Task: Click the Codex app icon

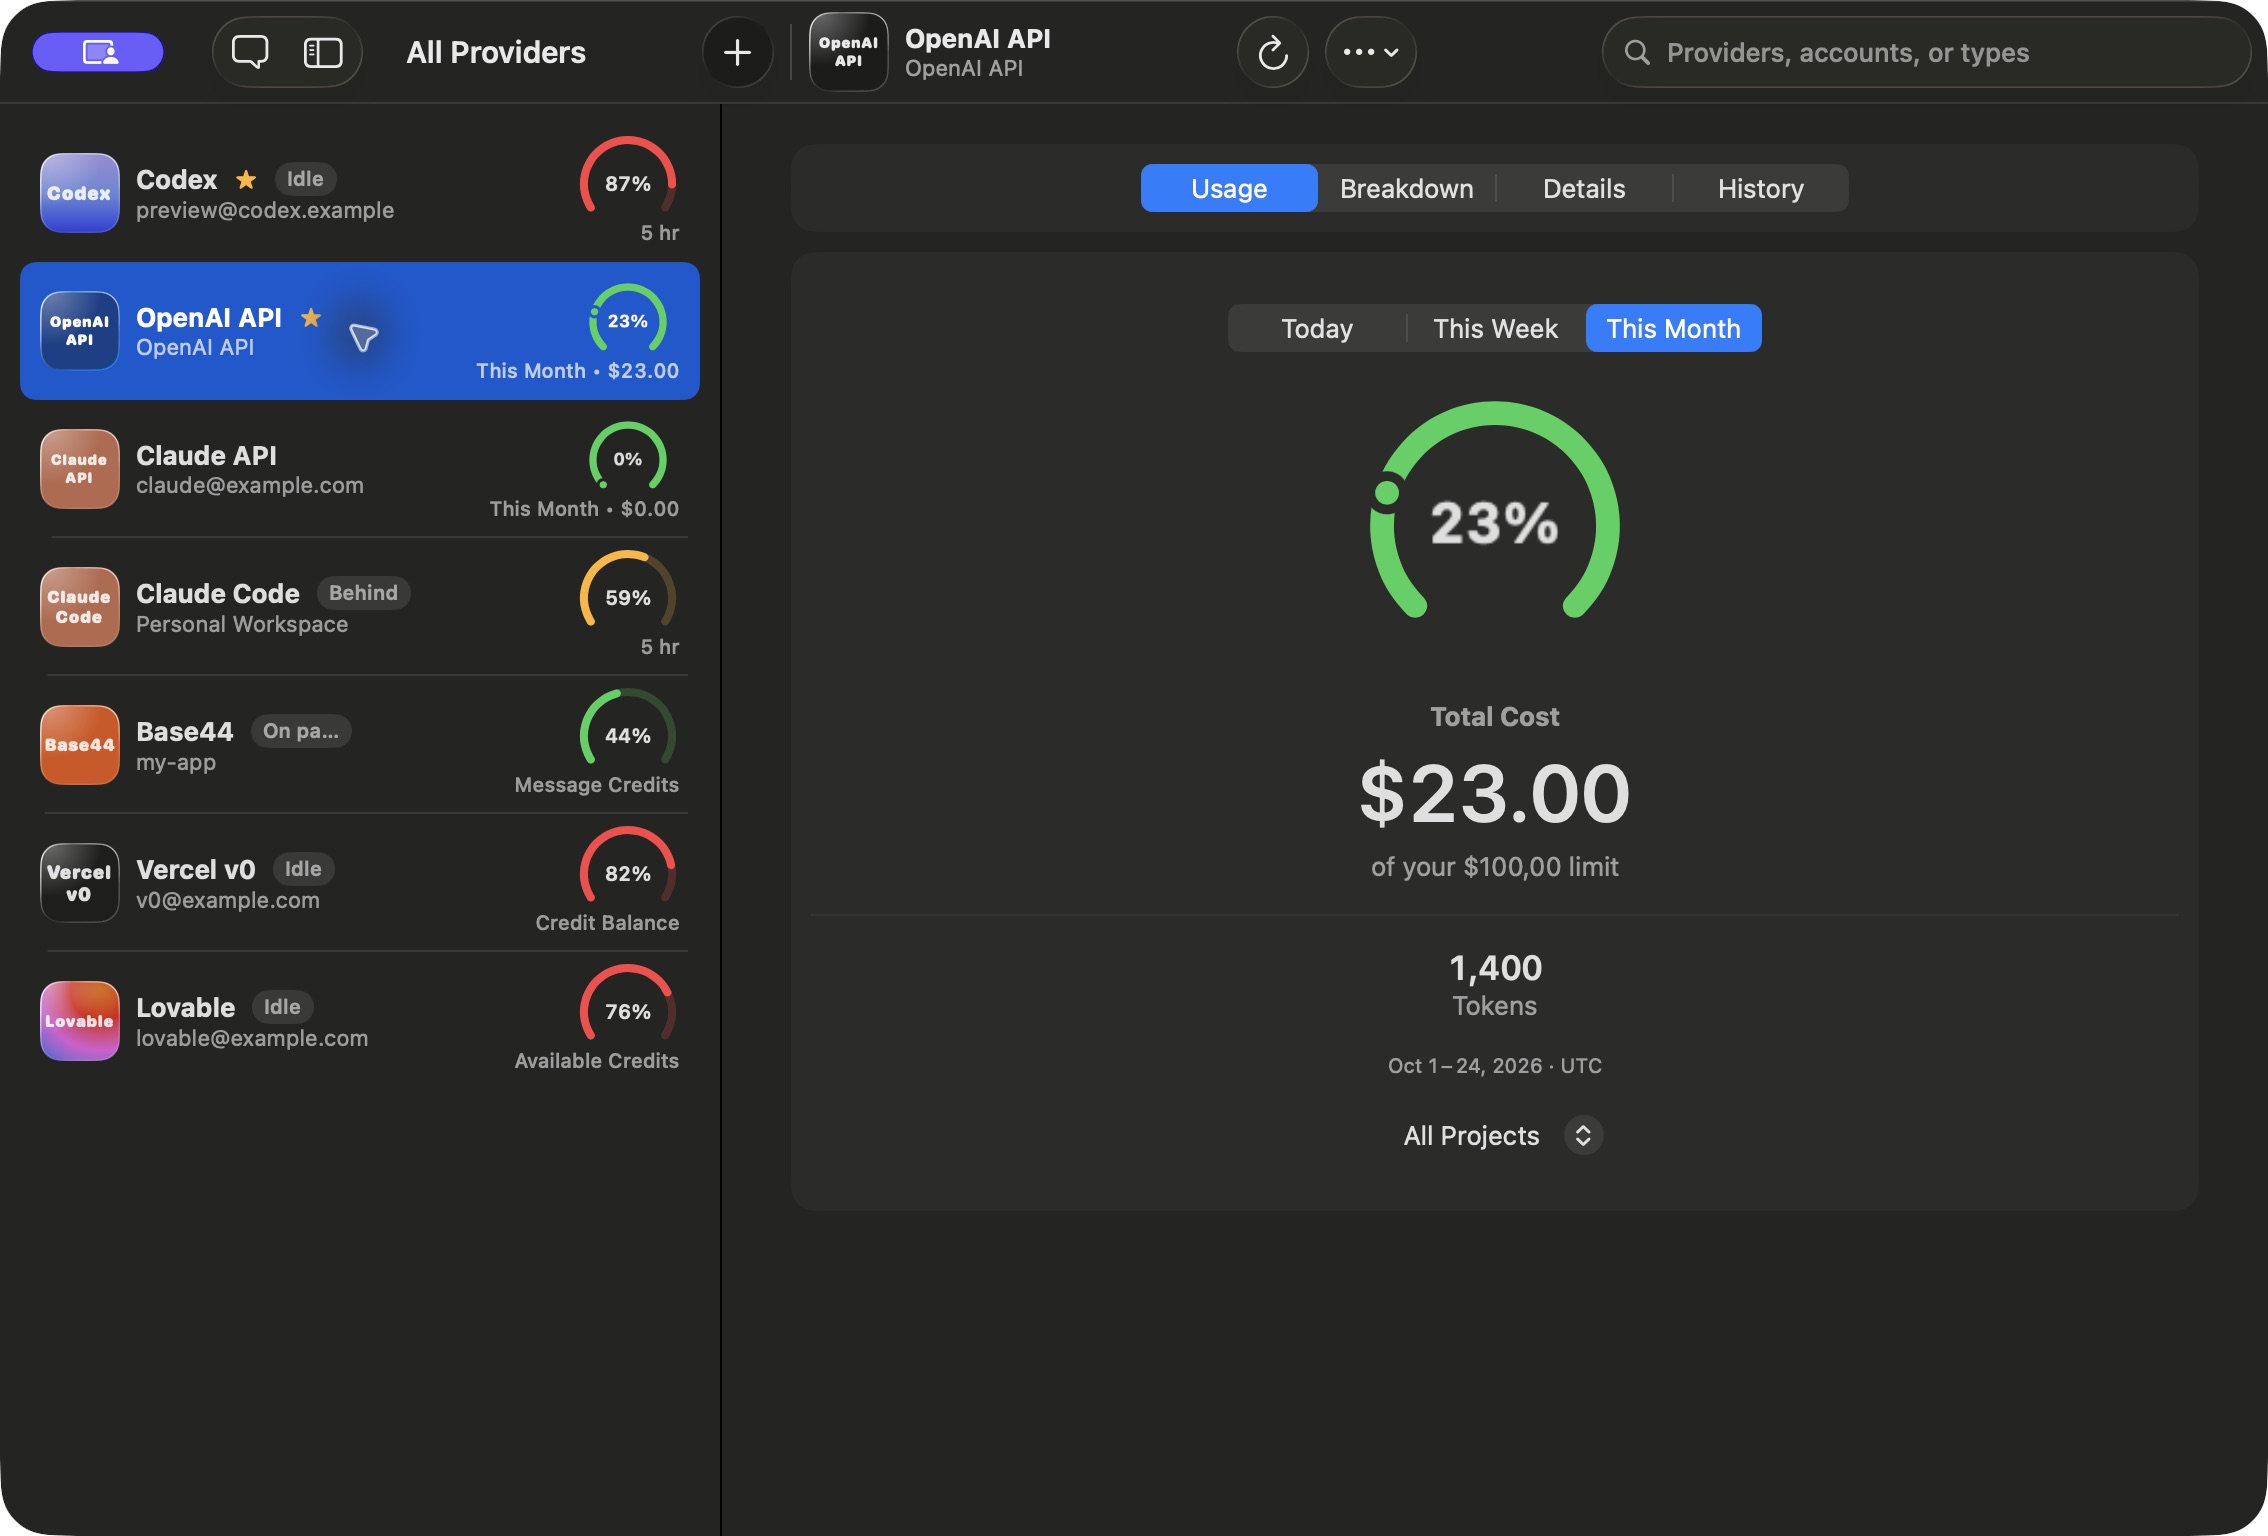Action: click(x=80, y=193)
